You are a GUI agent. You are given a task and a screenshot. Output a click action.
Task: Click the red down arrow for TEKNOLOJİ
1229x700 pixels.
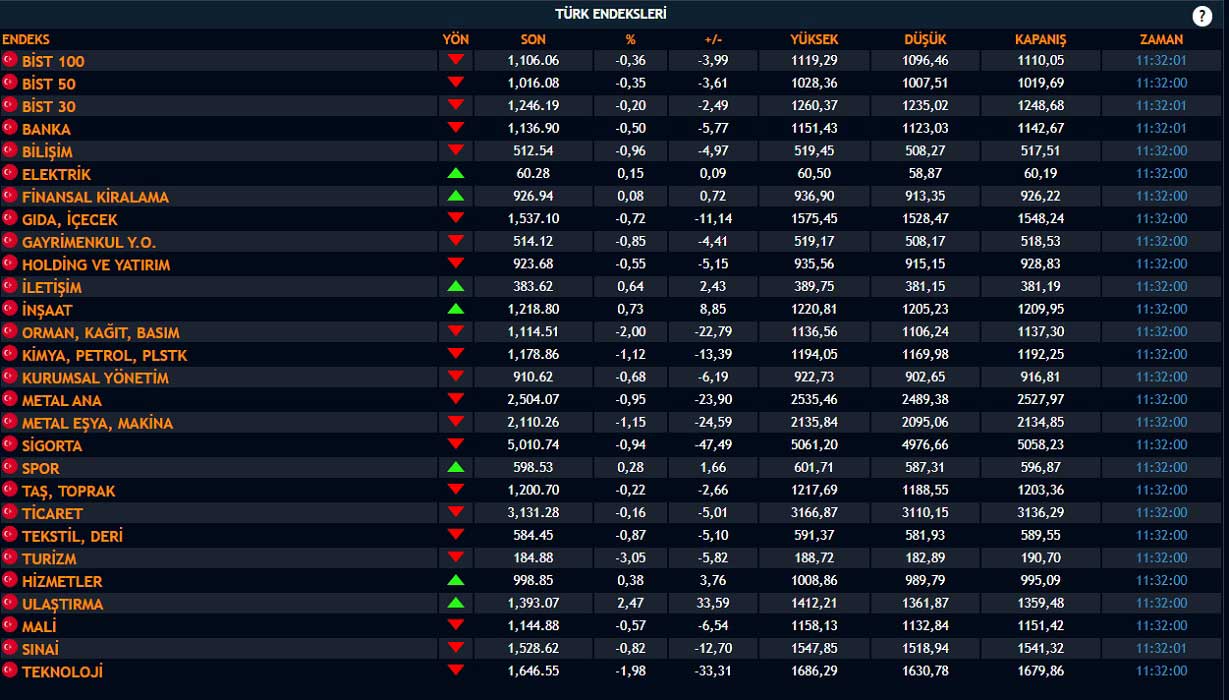456,671
